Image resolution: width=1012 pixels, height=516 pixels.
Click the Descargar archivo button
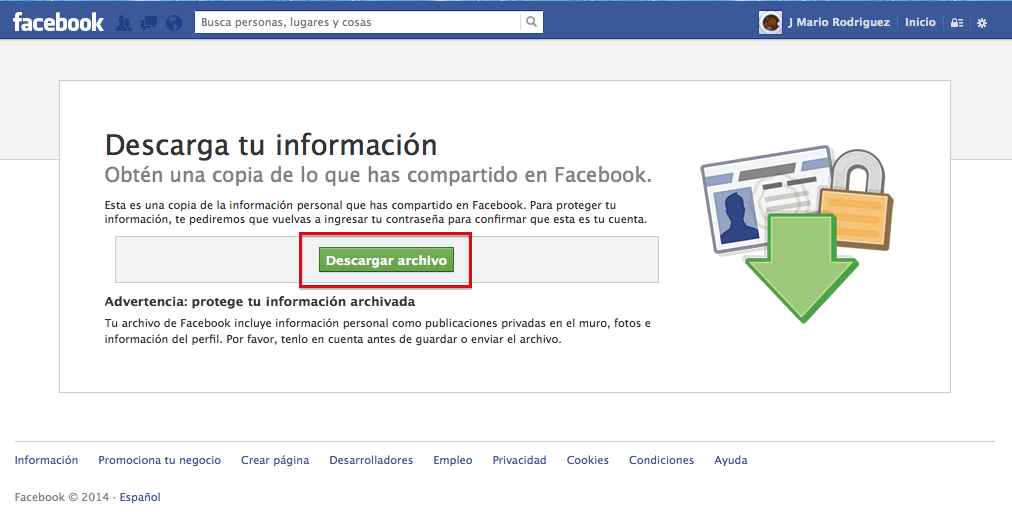(x=386, y=260)
